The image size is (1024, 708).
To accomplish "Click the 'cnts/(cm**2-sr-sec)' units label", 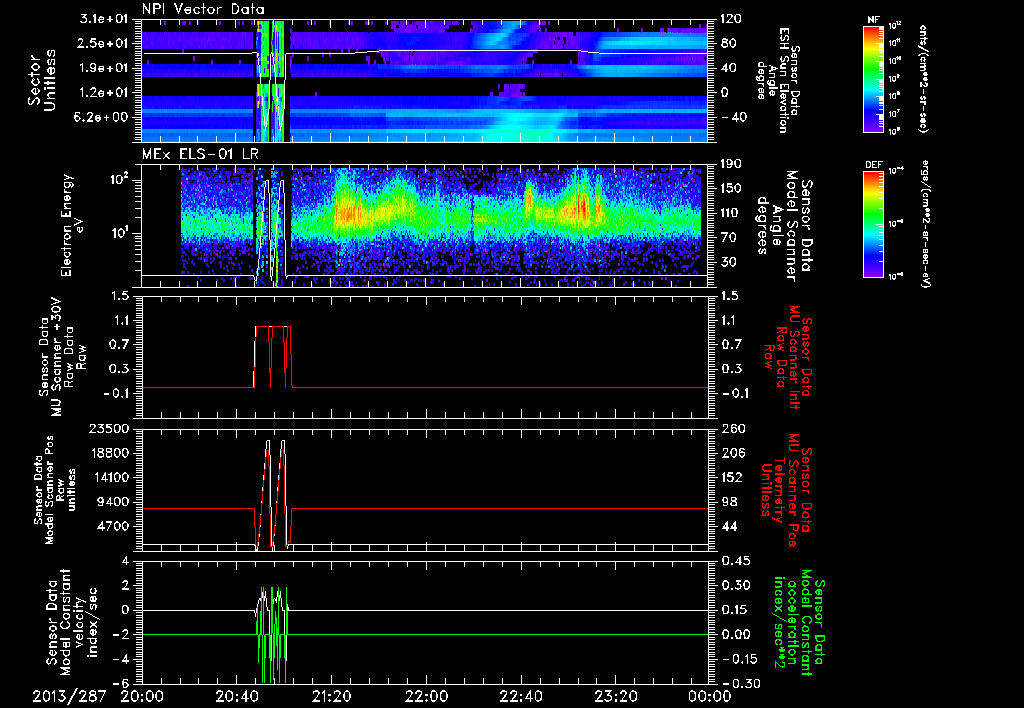I will point(924,78).
